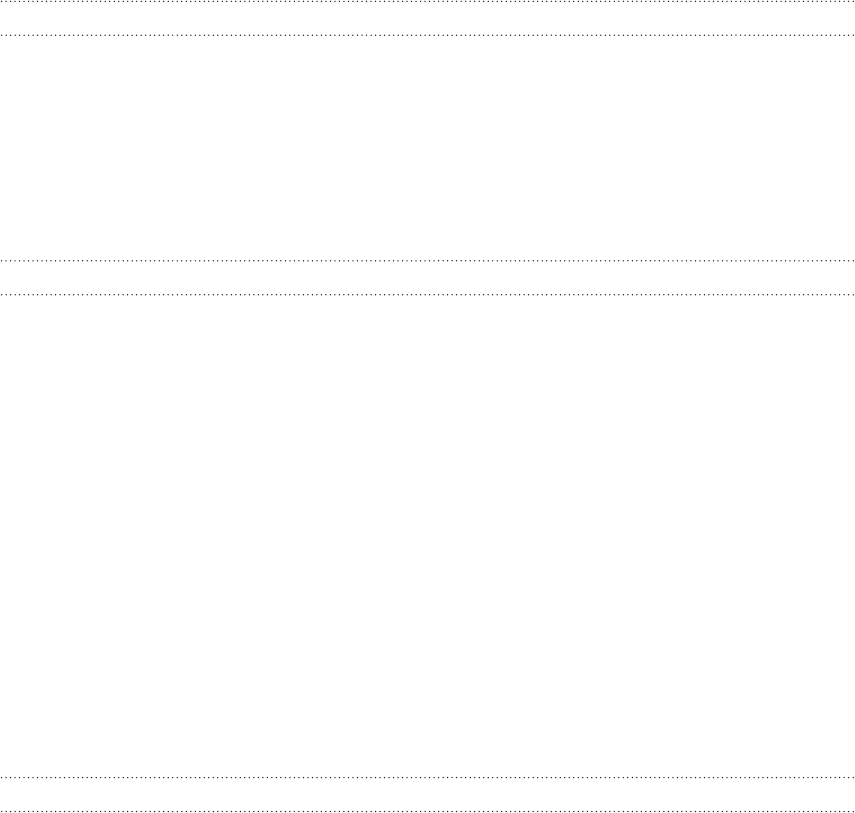The image size is (855, 813).
Task: Click the fourth dotted line from top
Action: (428, 295)
